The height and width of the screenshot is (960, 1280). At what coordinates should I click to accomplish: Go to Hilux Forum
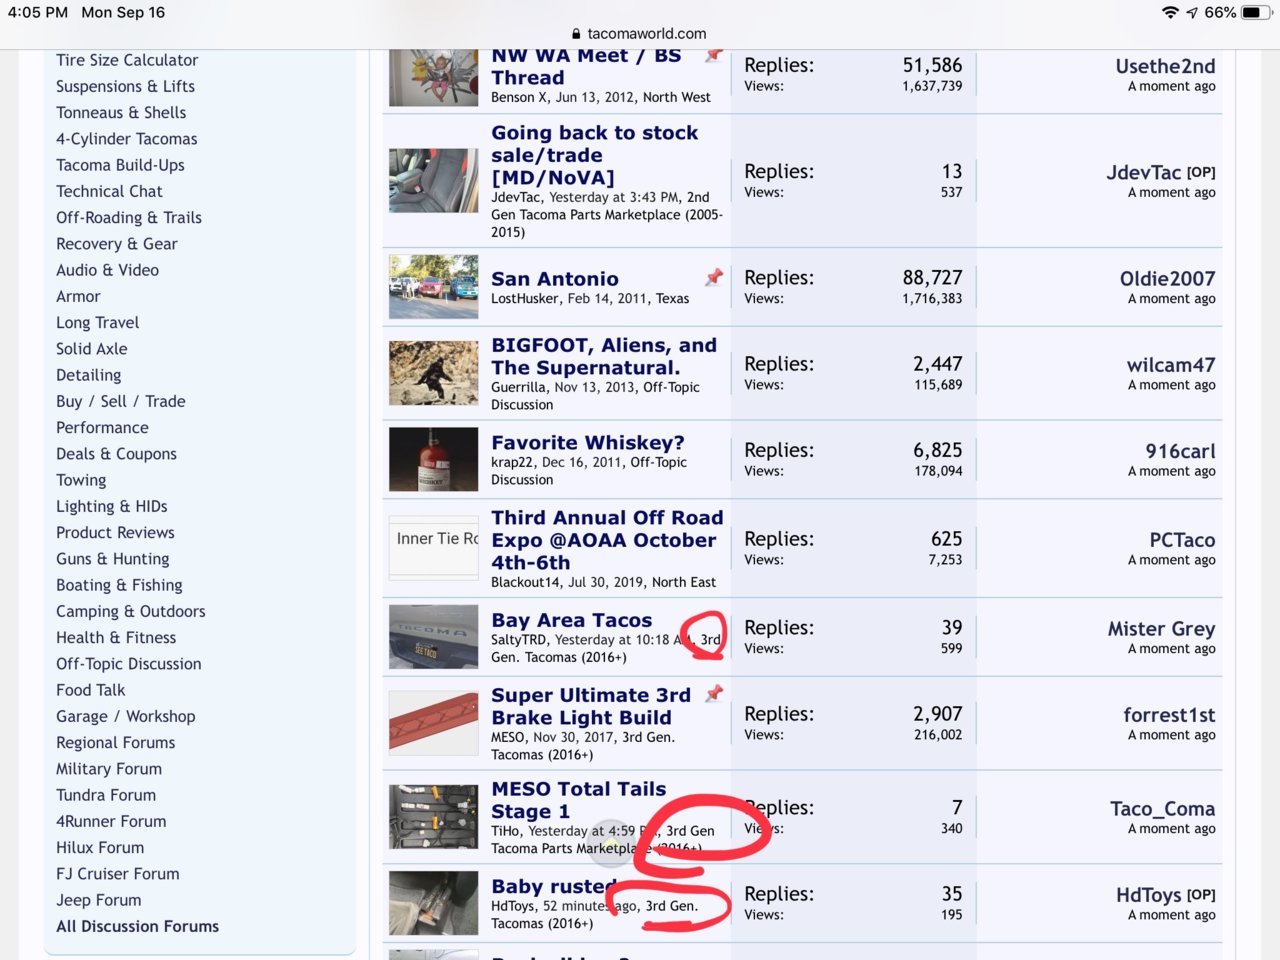[100, 847]
